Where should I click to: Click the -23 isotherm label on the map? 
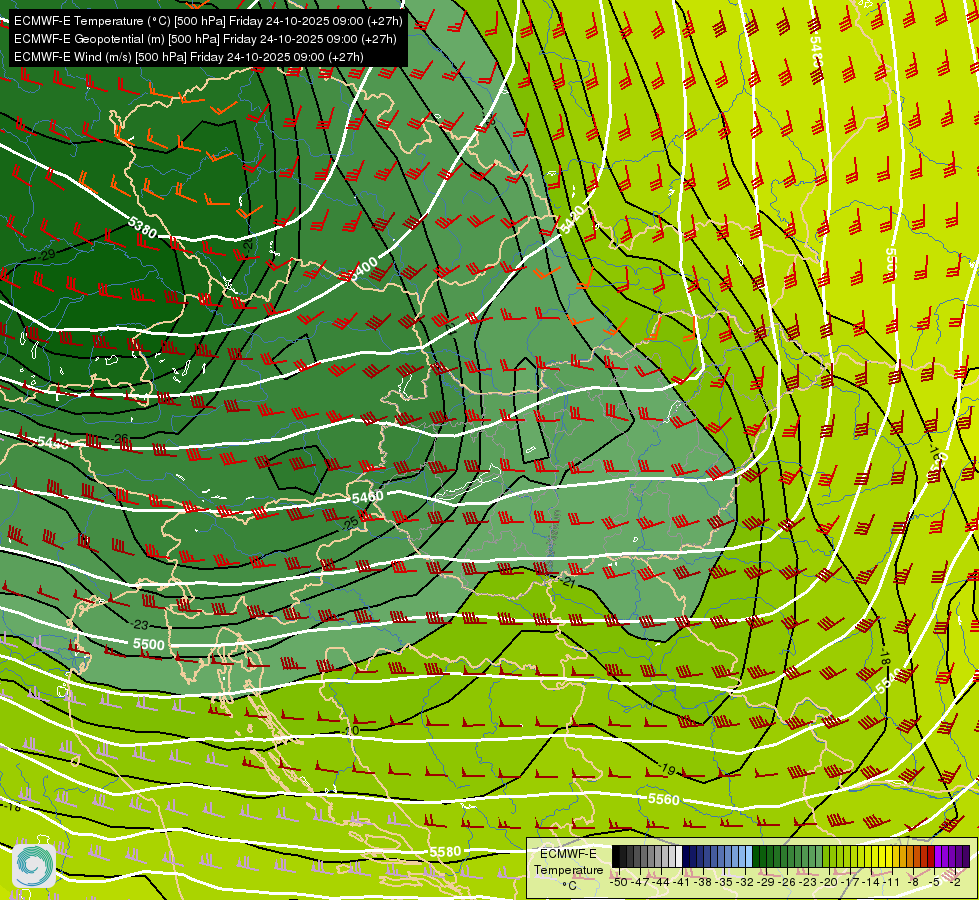(x=140, y=625)
